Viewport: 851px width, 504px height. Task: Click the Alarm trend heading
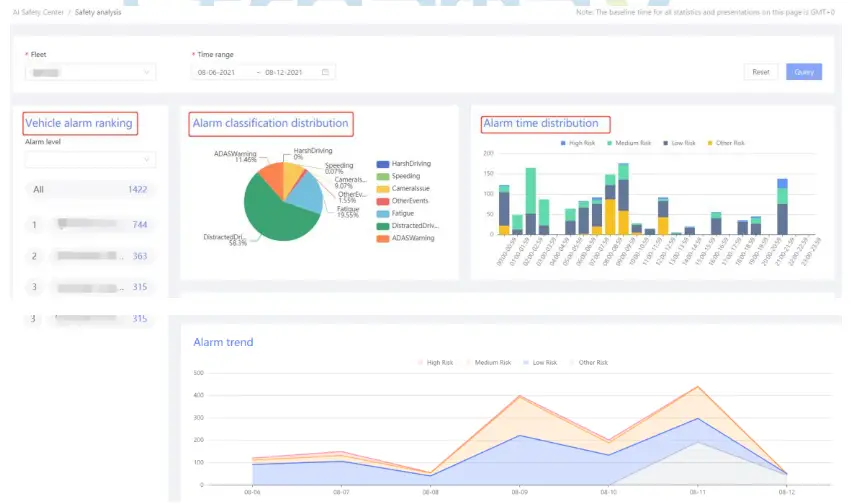(223, 342)
